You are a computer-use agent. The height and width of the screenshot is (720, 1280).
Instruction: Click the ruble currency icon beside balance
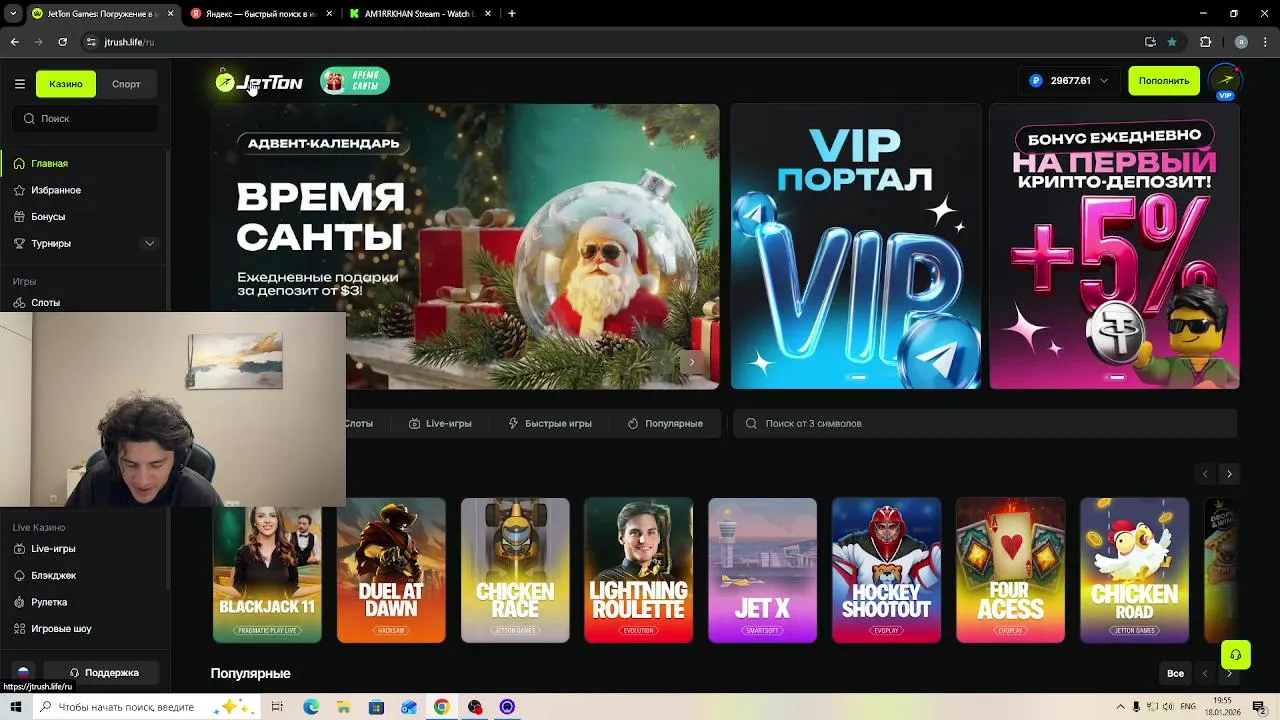tap(1036, 81)
